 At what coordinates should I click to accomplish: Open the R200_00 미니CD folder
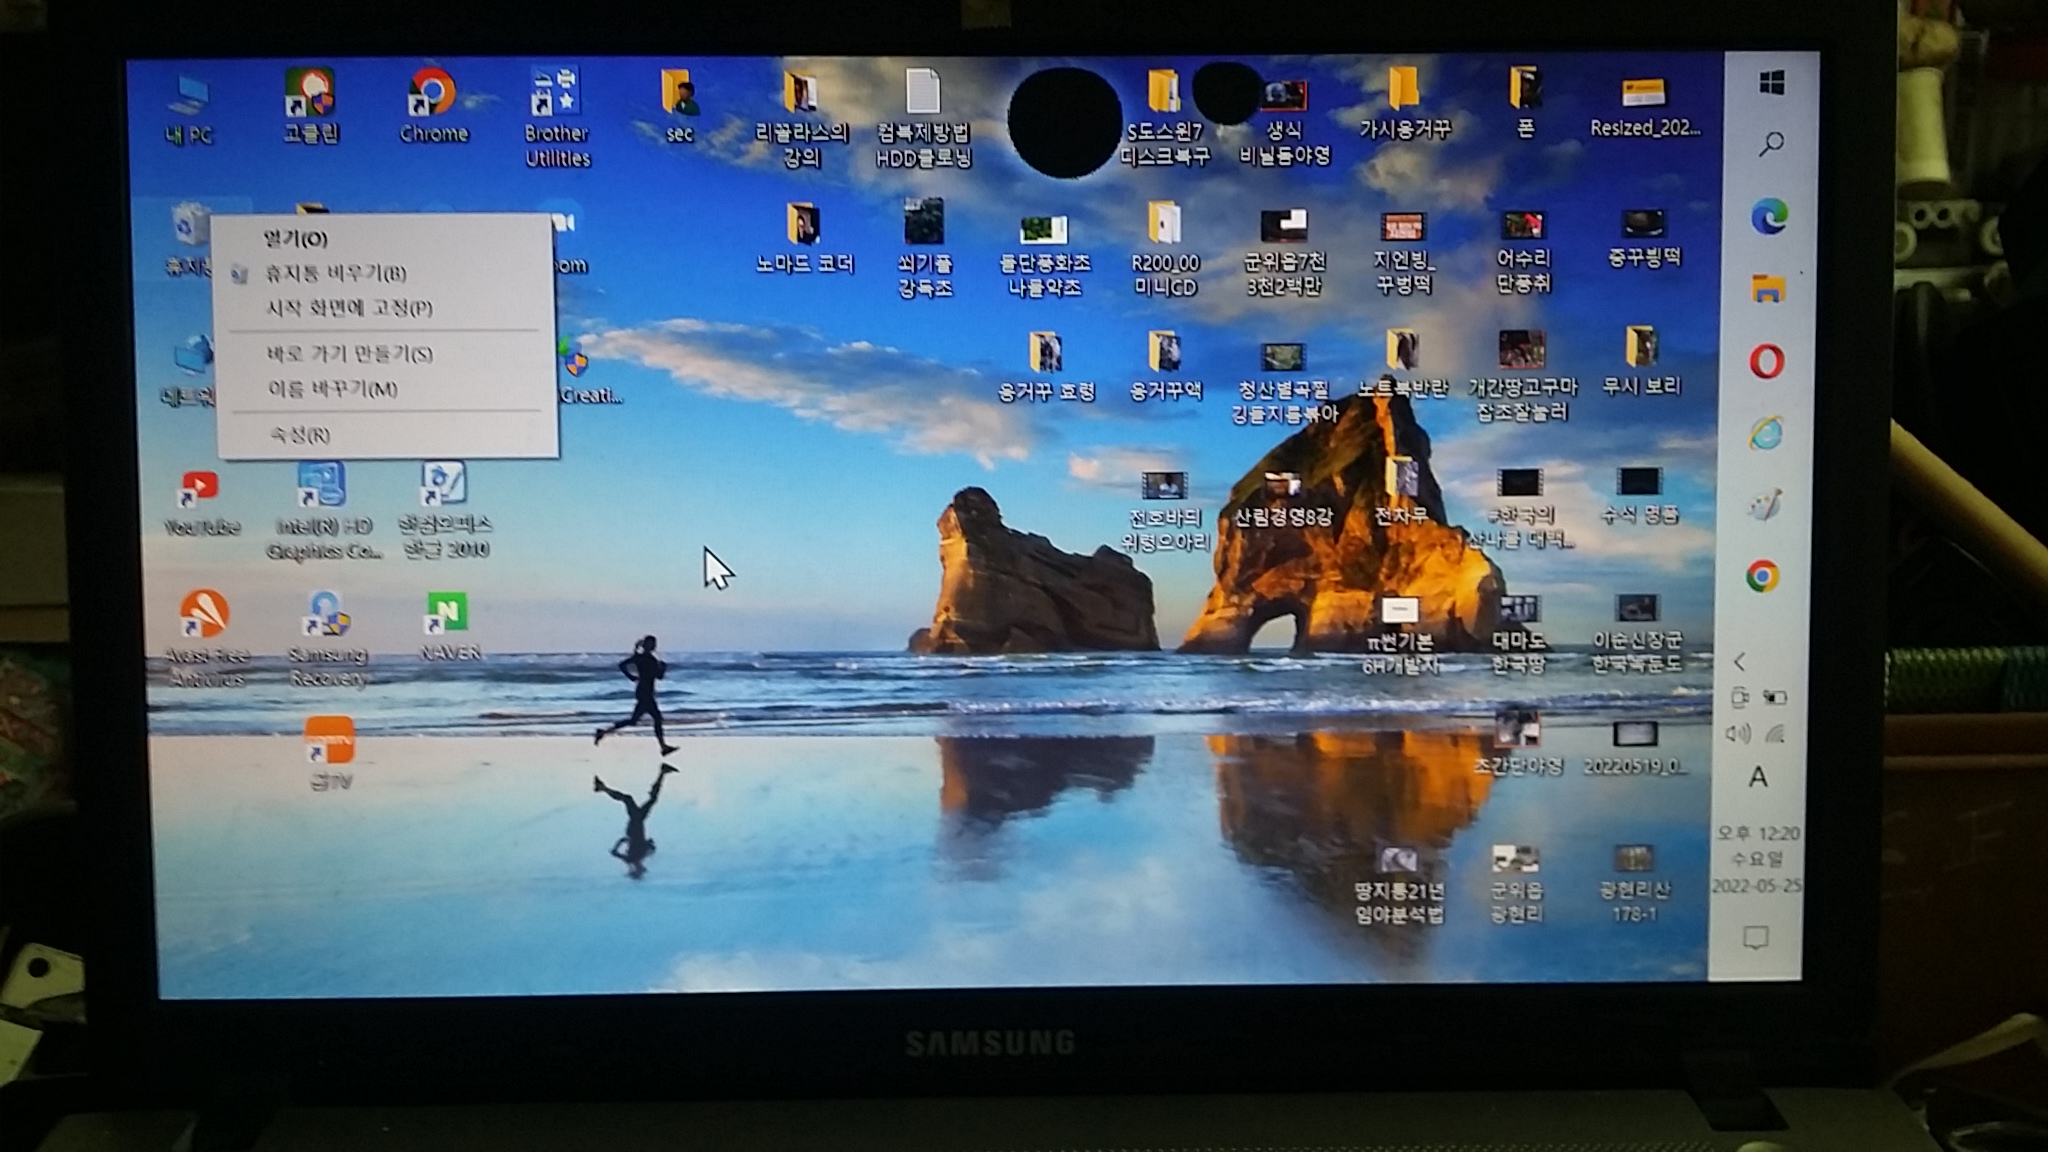tap(1165, 248)
